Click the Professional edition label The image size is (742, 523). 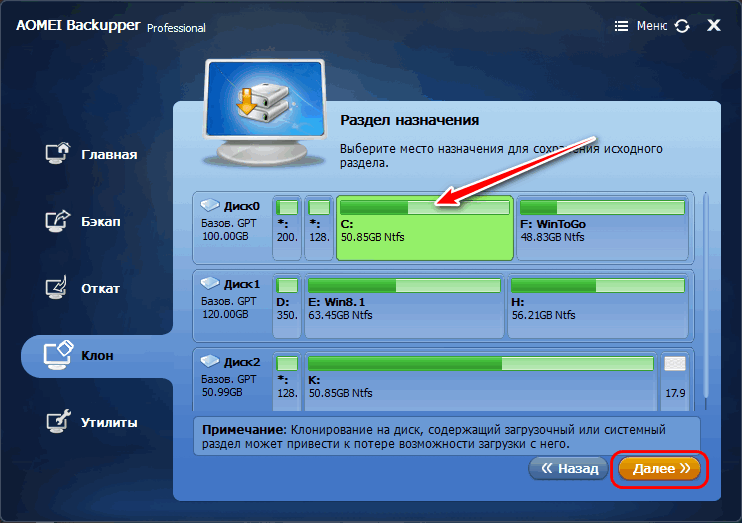(176, 28)
